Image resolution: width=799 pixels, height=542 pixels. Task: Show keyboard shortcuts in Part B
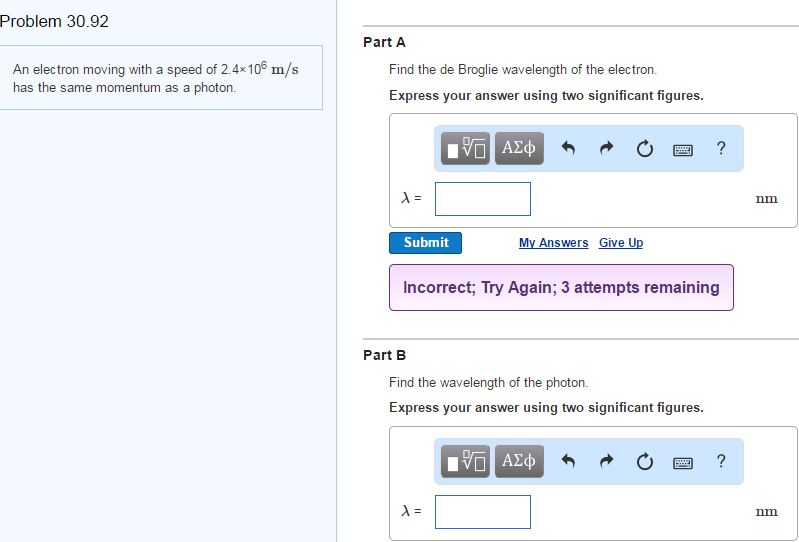coord(683,462)
